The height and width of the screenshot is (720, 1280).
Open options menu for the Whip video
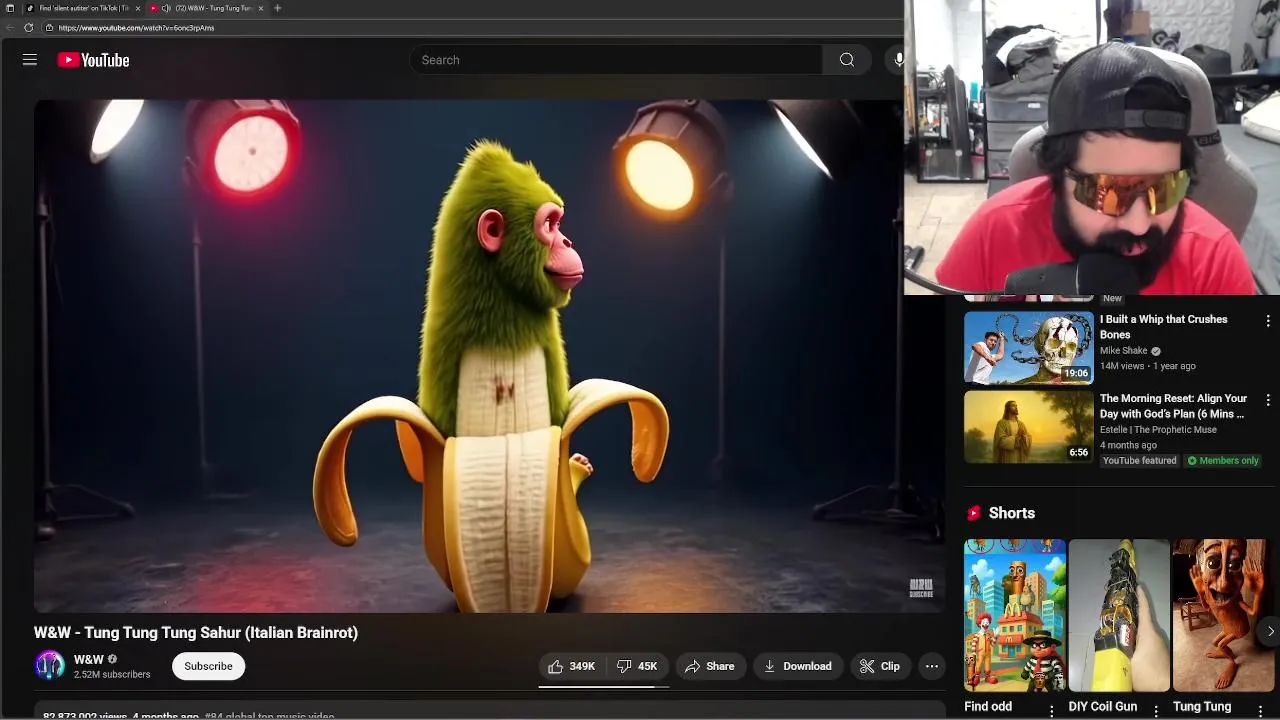1268,321
